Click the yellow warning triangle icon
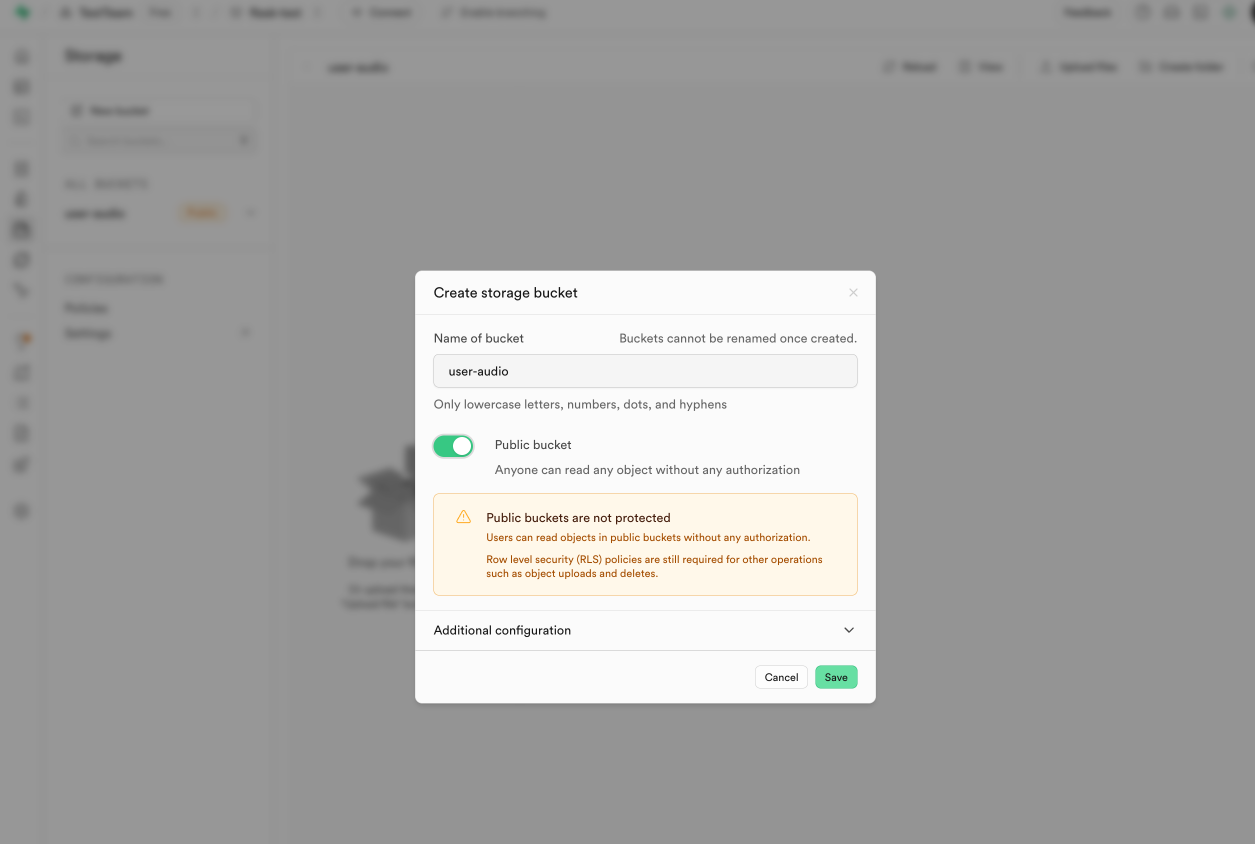The image size is (1255, 844). [463, 517]
